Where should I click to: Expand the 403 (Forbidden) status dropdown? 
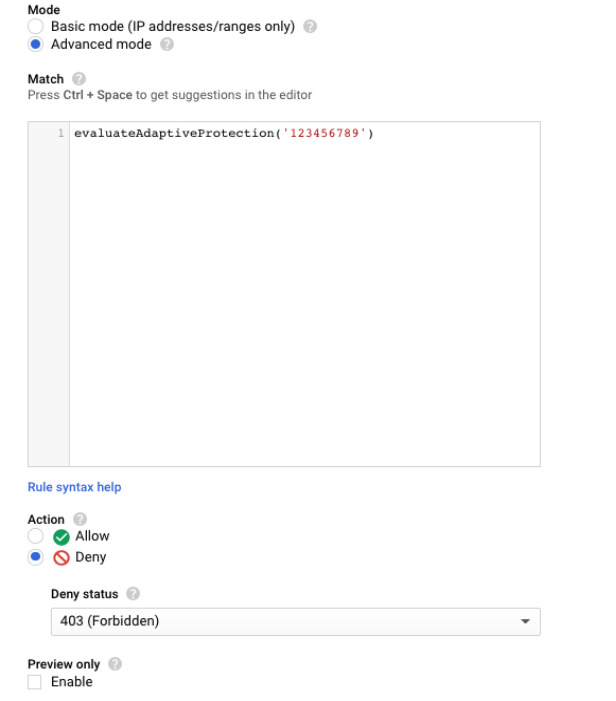click(x=295, y=621)
